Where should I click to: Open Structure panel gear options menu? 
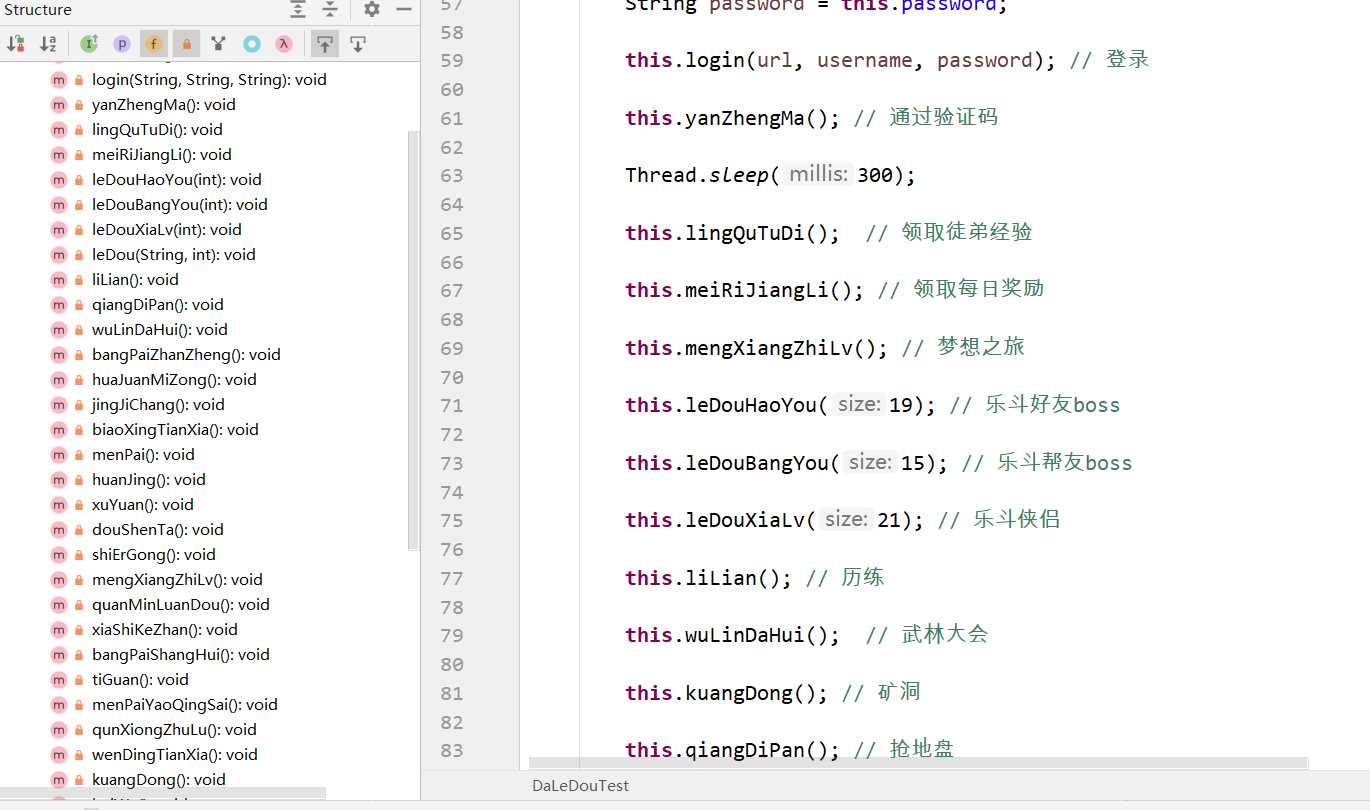(372, 9)
